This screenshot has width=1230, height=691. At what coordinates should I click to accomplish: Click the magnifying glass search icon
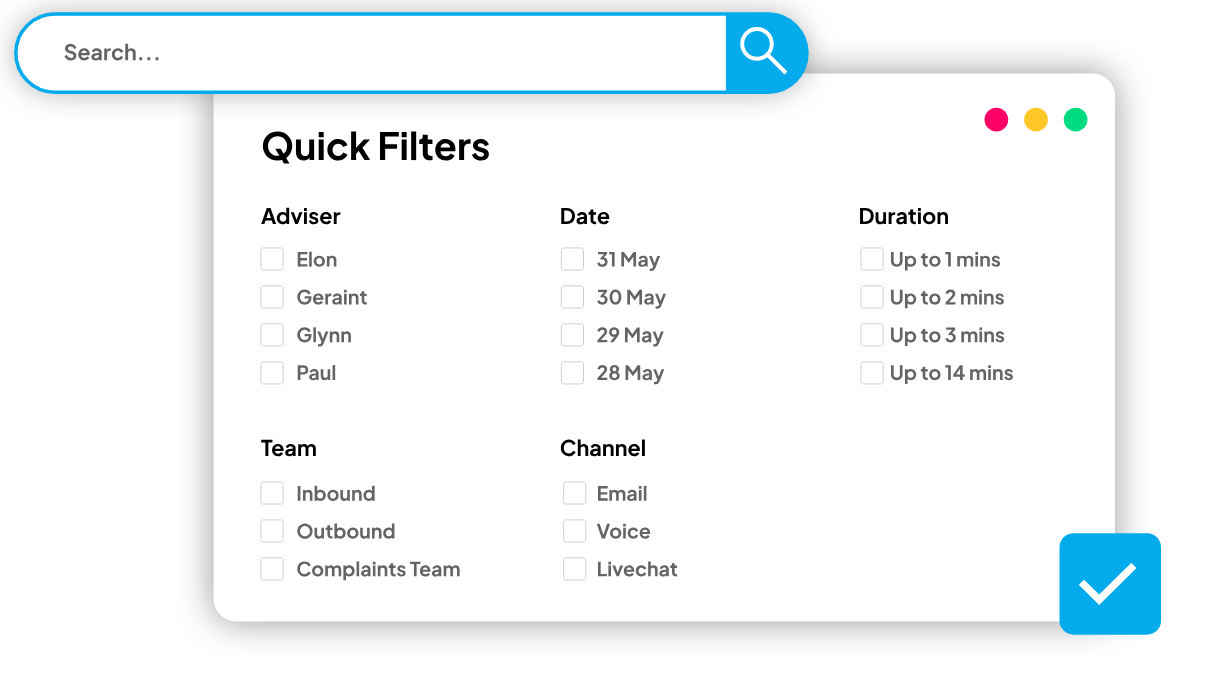[x=764, y=52]
